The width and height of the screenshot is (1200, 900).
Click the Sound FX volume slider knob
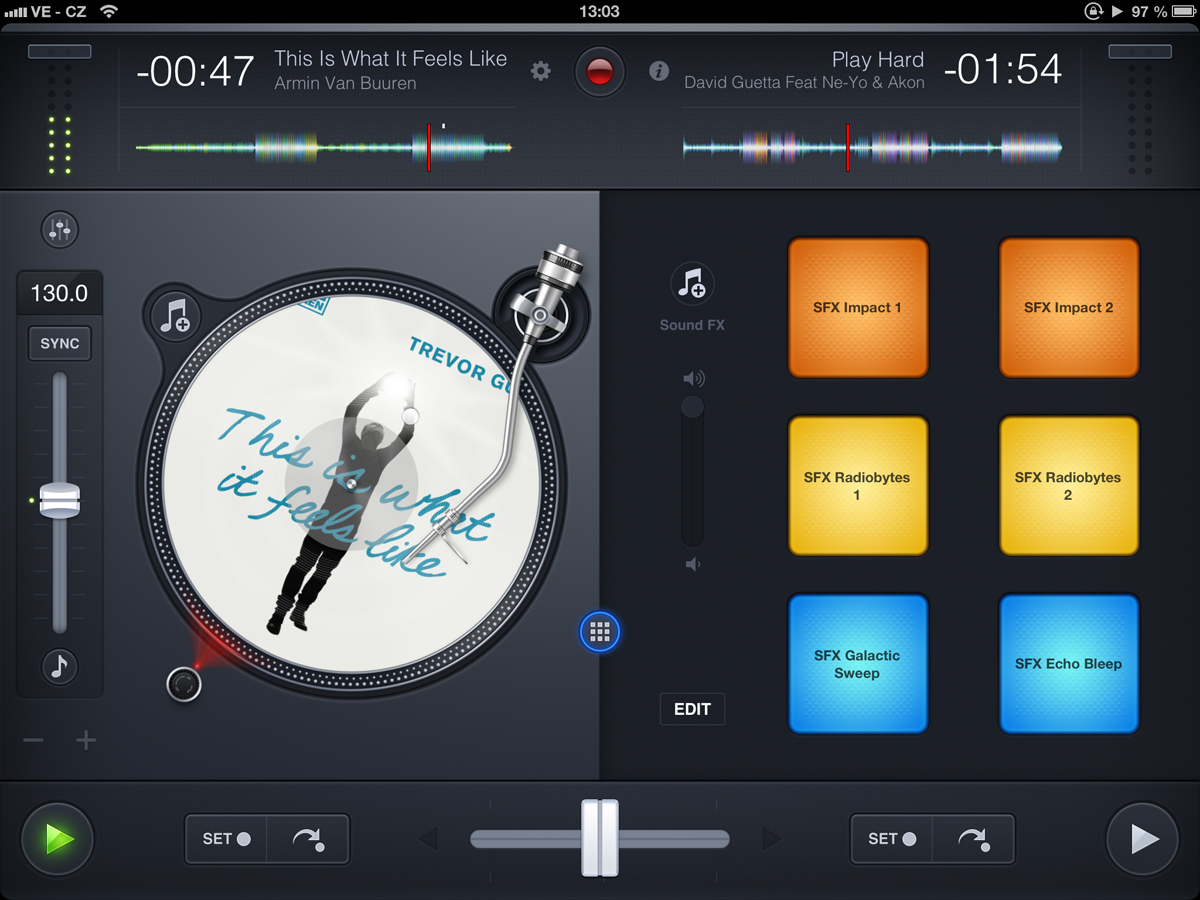click(x=692, y=407)
